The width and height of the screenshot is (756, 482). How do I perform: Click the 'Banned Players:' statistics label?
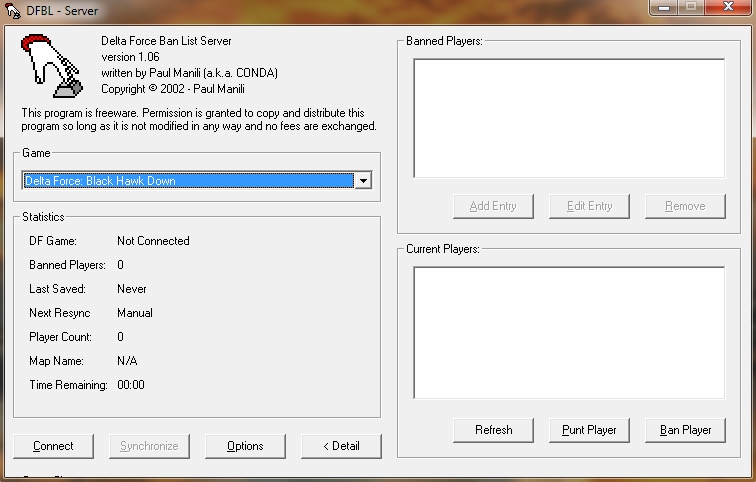tap(68, 265)
